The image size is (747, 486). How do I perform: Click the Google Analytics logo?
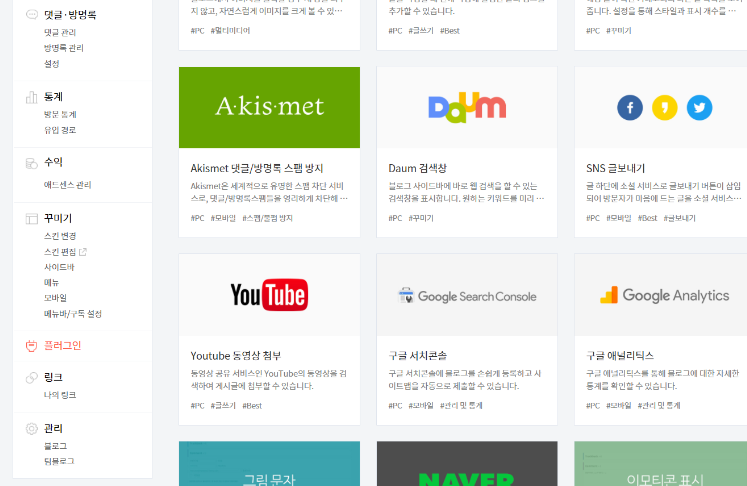click(x=665, y=295)
